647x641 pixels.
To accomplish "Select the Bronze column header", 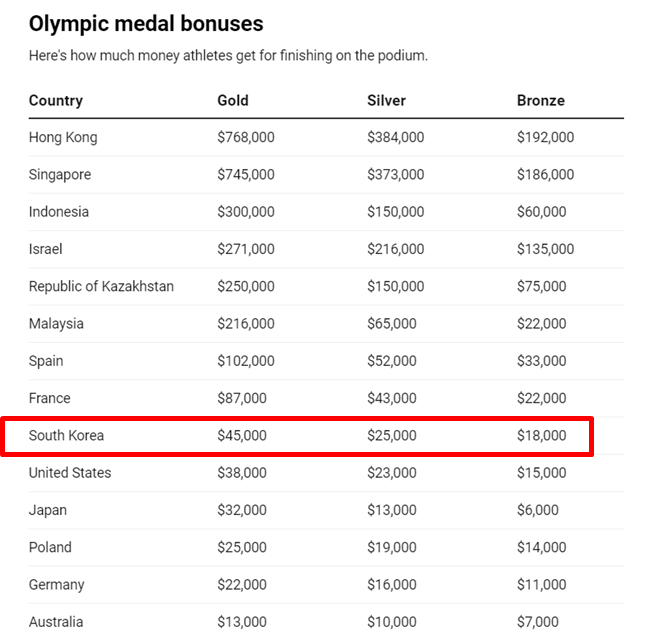I will (541, 100).
